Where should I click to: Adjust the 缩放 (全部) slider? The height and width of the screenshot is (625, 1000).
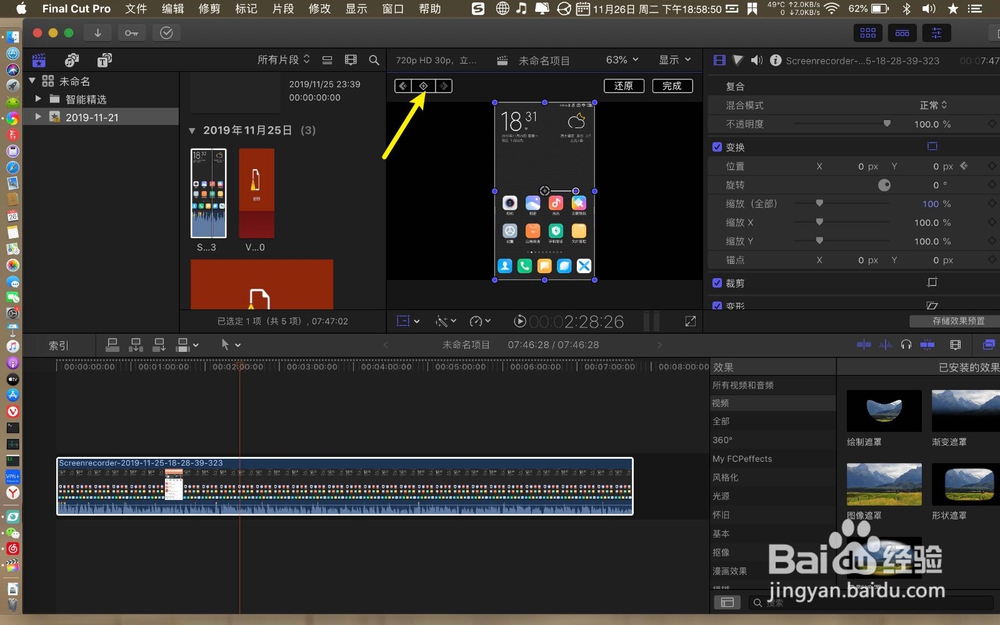coord(820,203)
